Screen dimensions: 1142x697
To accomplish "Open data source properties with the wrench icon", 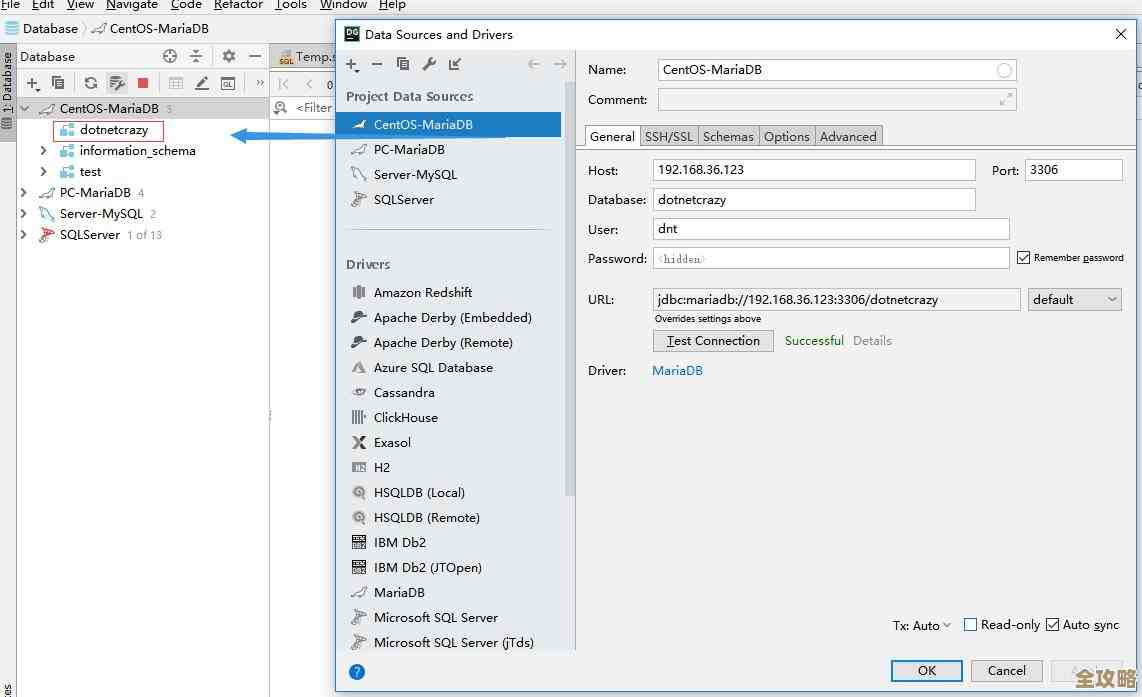I will (x=429, y=64).
